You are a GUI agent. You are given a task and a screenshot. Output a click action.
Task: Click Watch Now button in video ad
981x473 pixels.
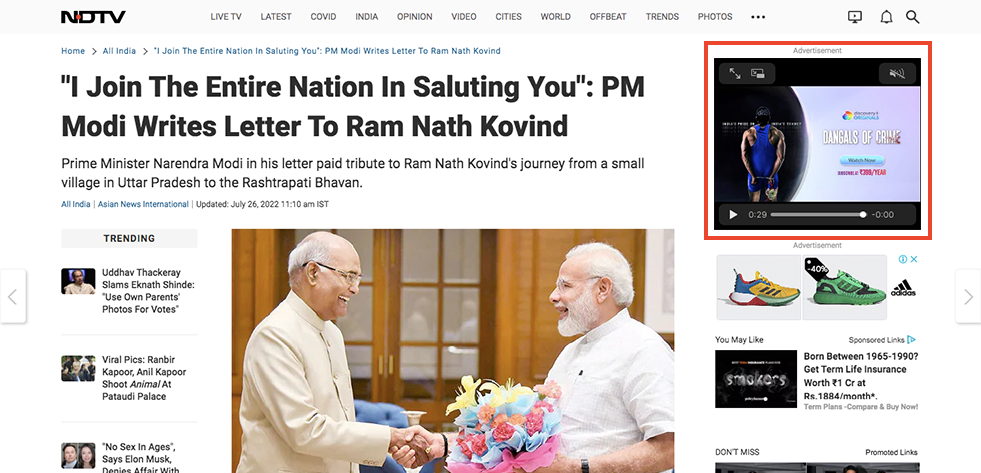[862, 161]
